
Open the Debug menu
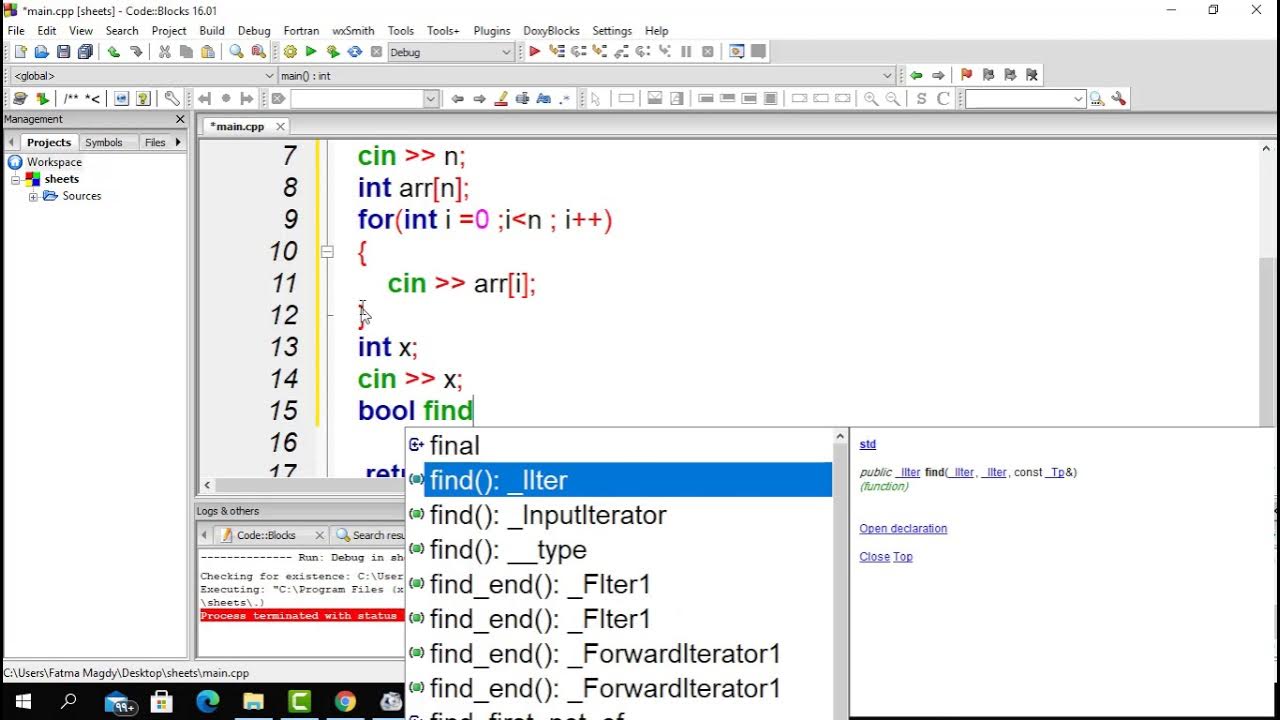click(x=254, y=31)
